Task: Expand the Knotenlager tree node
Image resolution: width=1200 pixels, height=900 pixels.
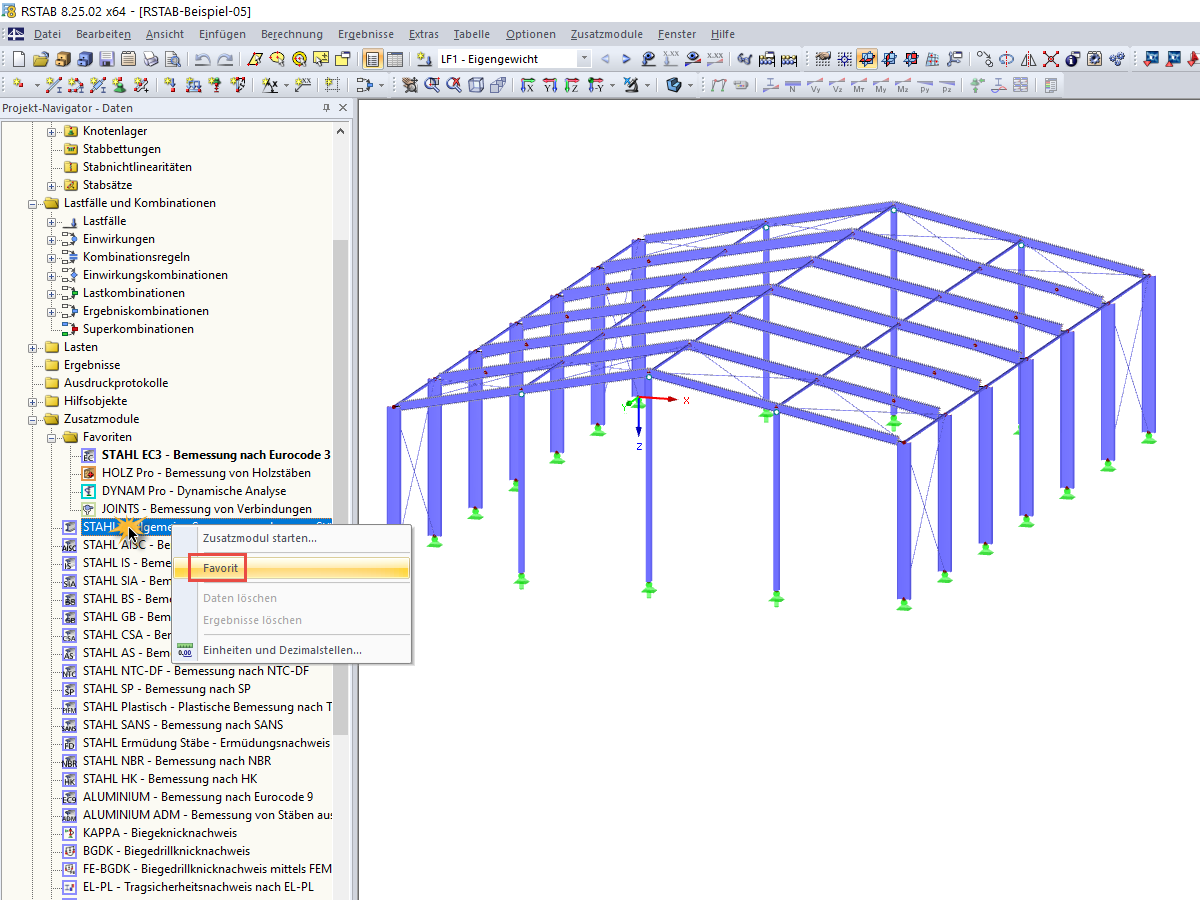Action: tap(52, 131)
